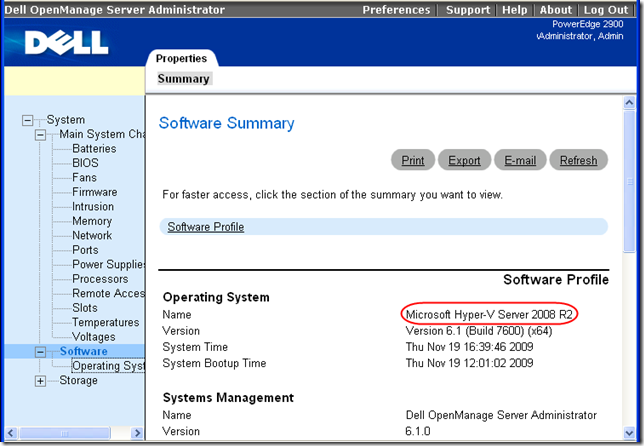Screen dimensions: 644x446
Task: Click the Print button
Action: [413, 160]
